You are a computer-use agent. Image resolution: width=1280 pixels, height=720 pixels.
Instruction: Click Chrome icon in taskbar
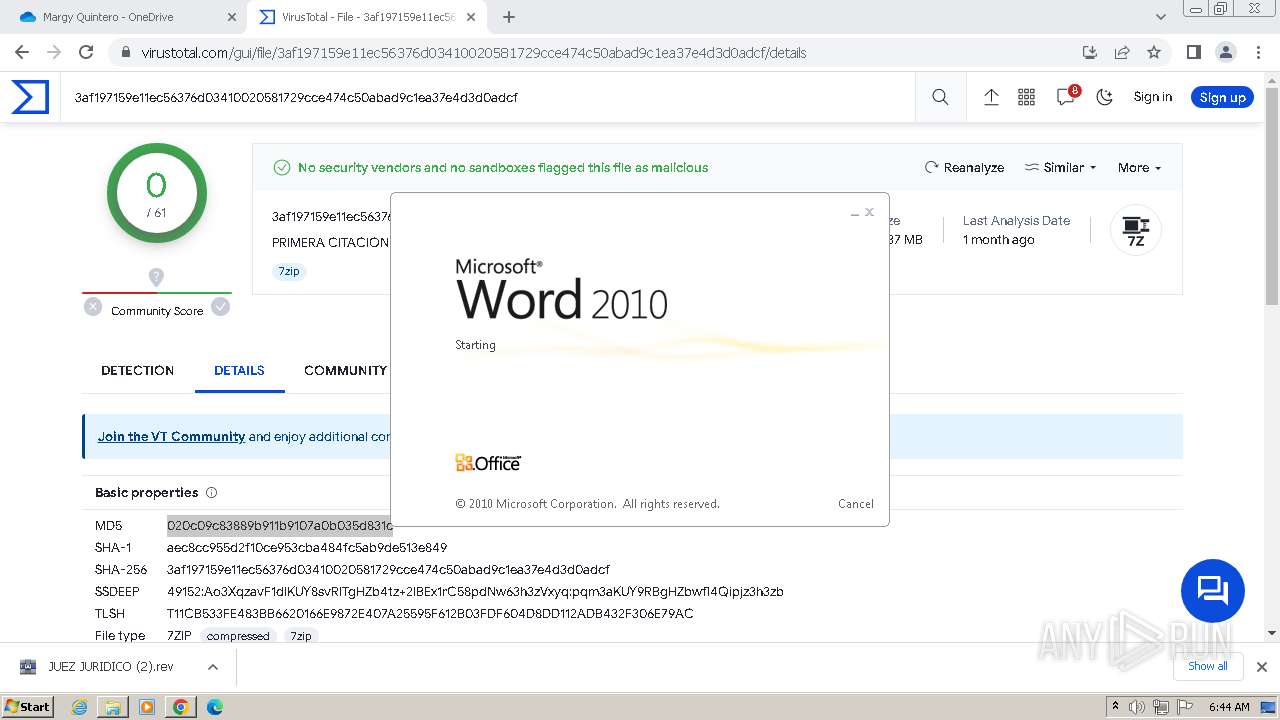181,707
